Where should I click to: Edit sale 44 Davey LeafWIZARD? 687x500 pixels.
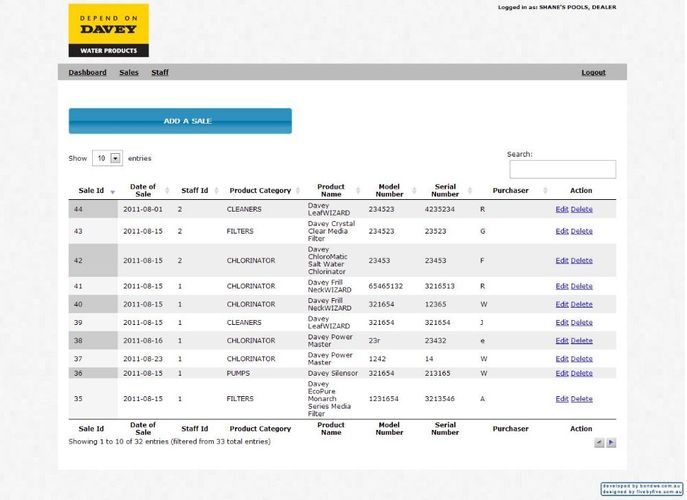562,209
